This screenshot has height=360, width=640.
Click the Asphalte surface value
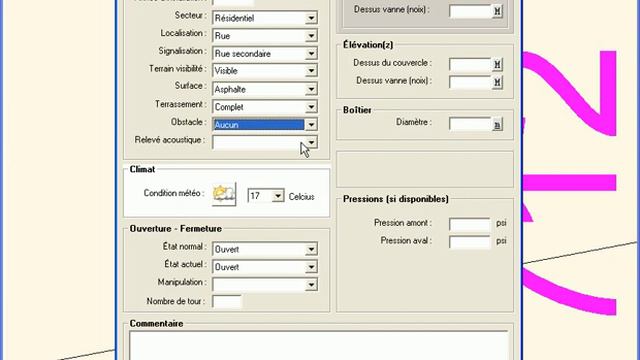click(x=230, y=89)
